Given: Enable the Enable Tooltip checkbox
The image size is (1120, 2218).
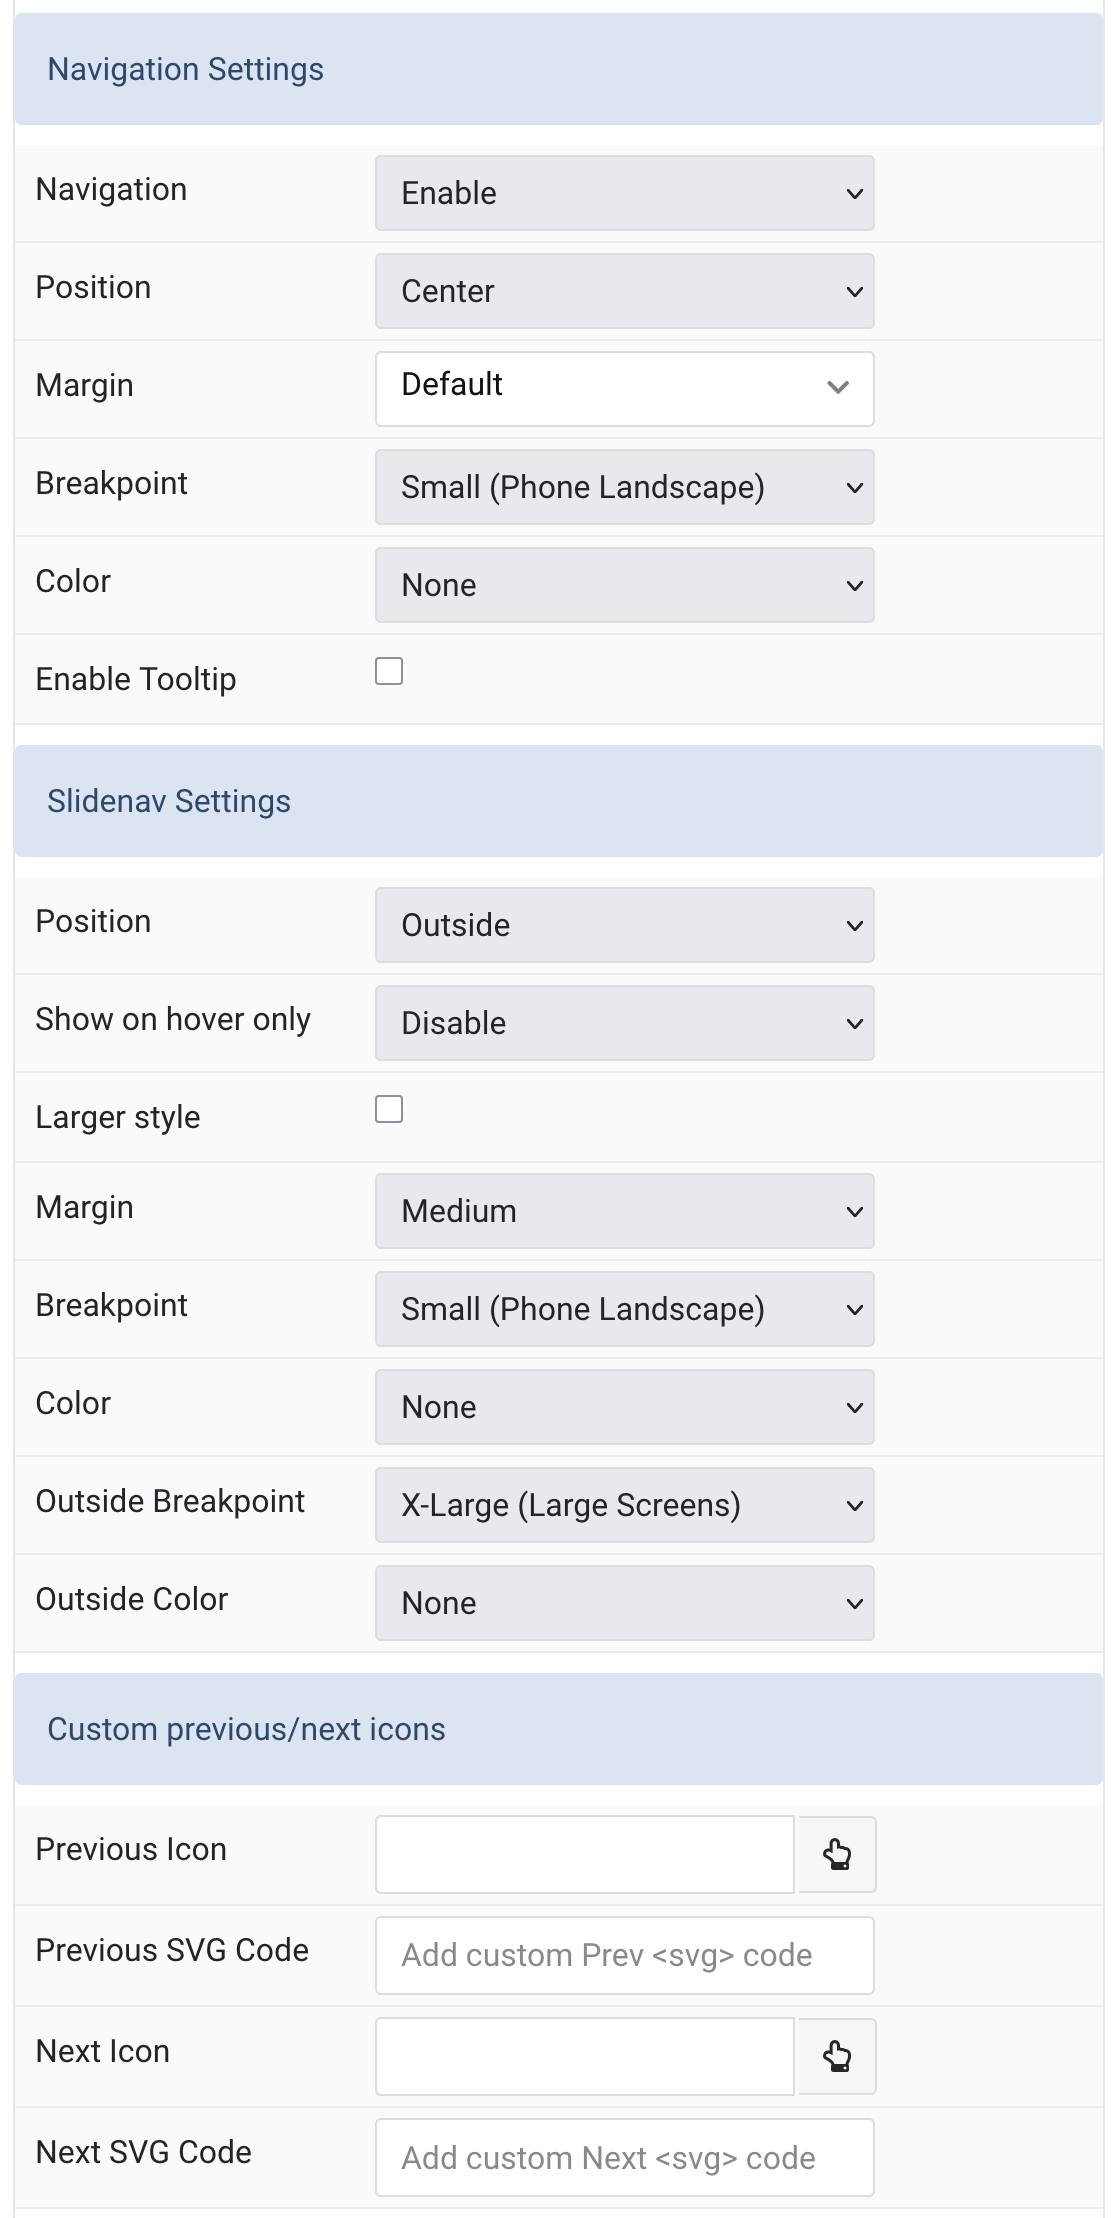Looking at the screenshot, I should tap(389, 671).
